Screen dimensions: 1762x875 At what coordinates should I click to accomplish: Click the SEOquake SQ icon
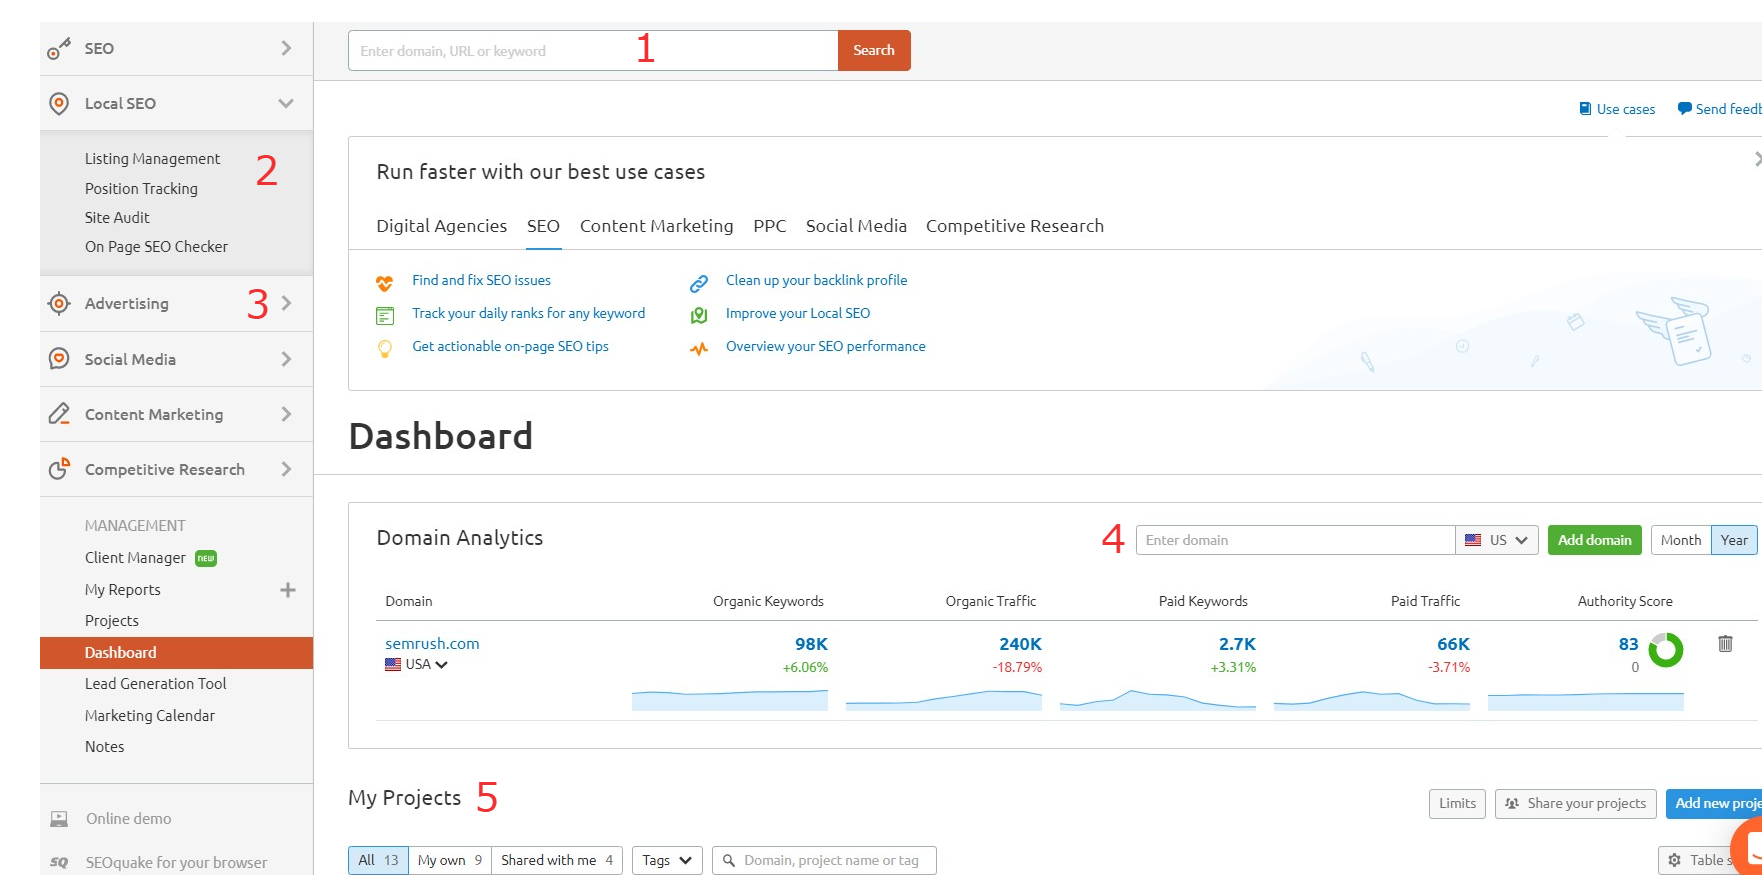click(x=59, y=862)
